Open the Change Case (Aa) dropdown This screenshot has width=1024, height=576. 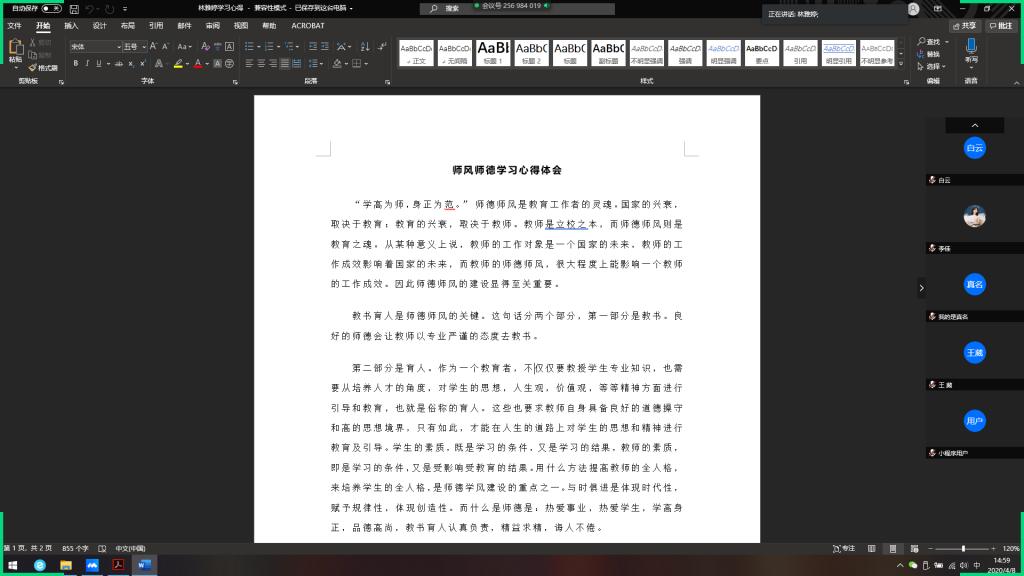coord(185,46)
